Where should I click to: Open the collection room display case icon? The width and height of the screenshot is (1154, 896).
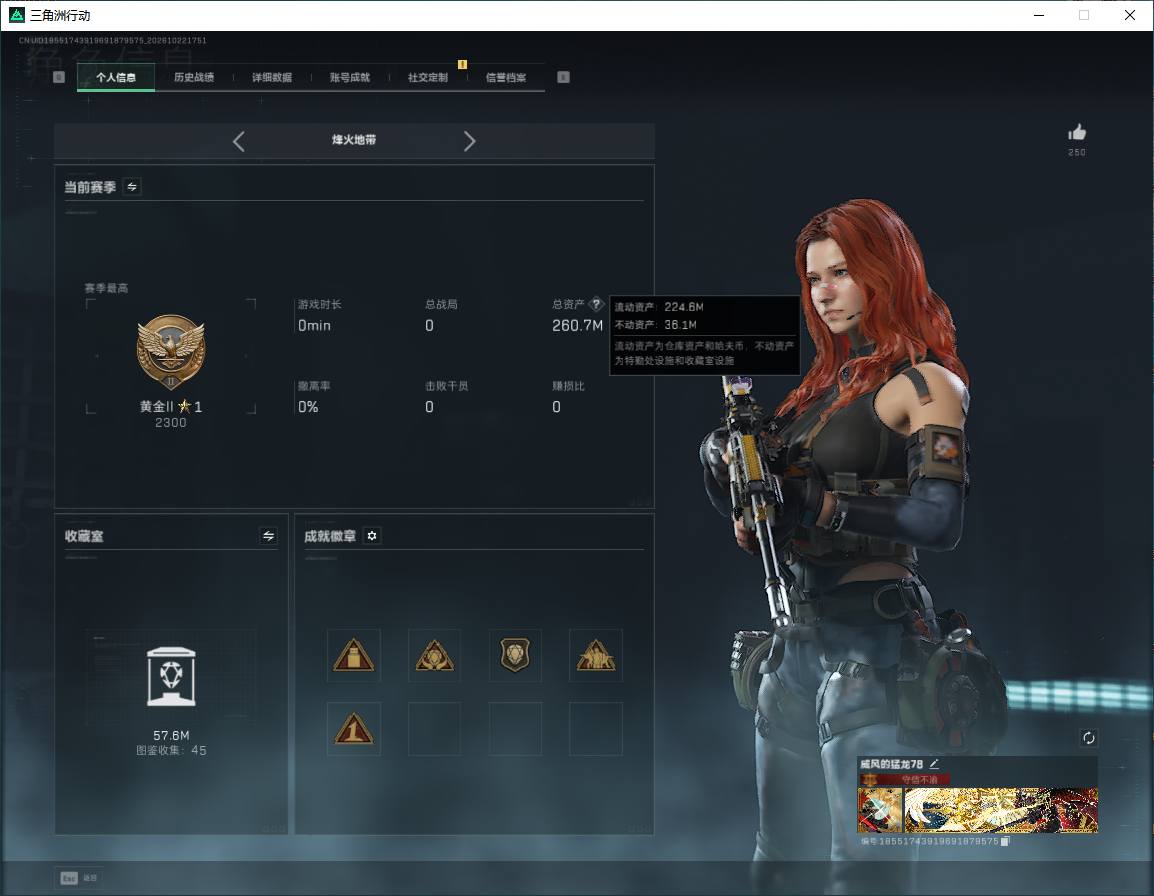171,677
